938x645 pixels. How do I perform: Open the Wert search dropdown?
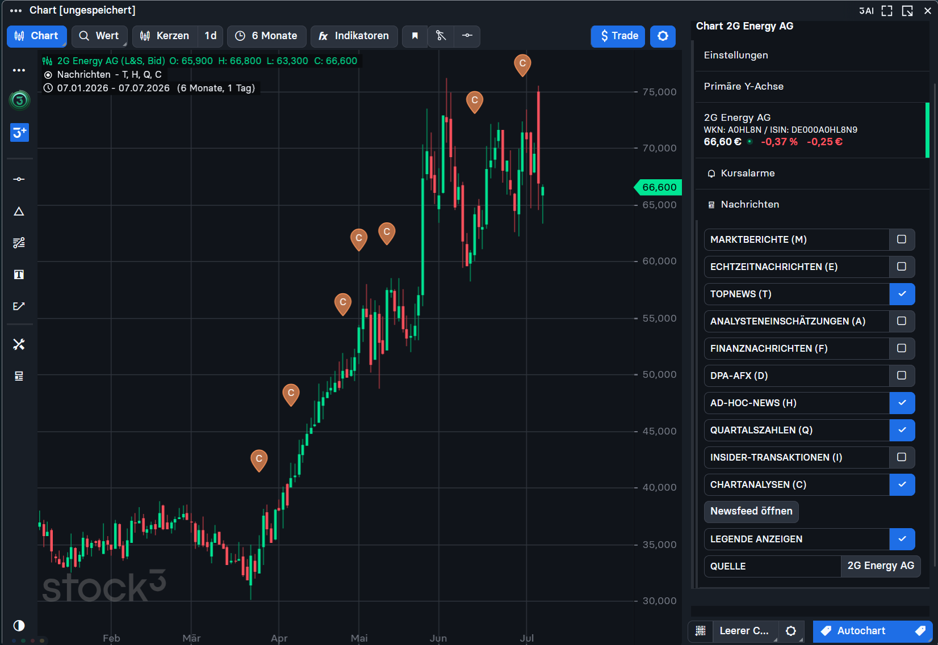pyautogui.click(x=99, y=36)
